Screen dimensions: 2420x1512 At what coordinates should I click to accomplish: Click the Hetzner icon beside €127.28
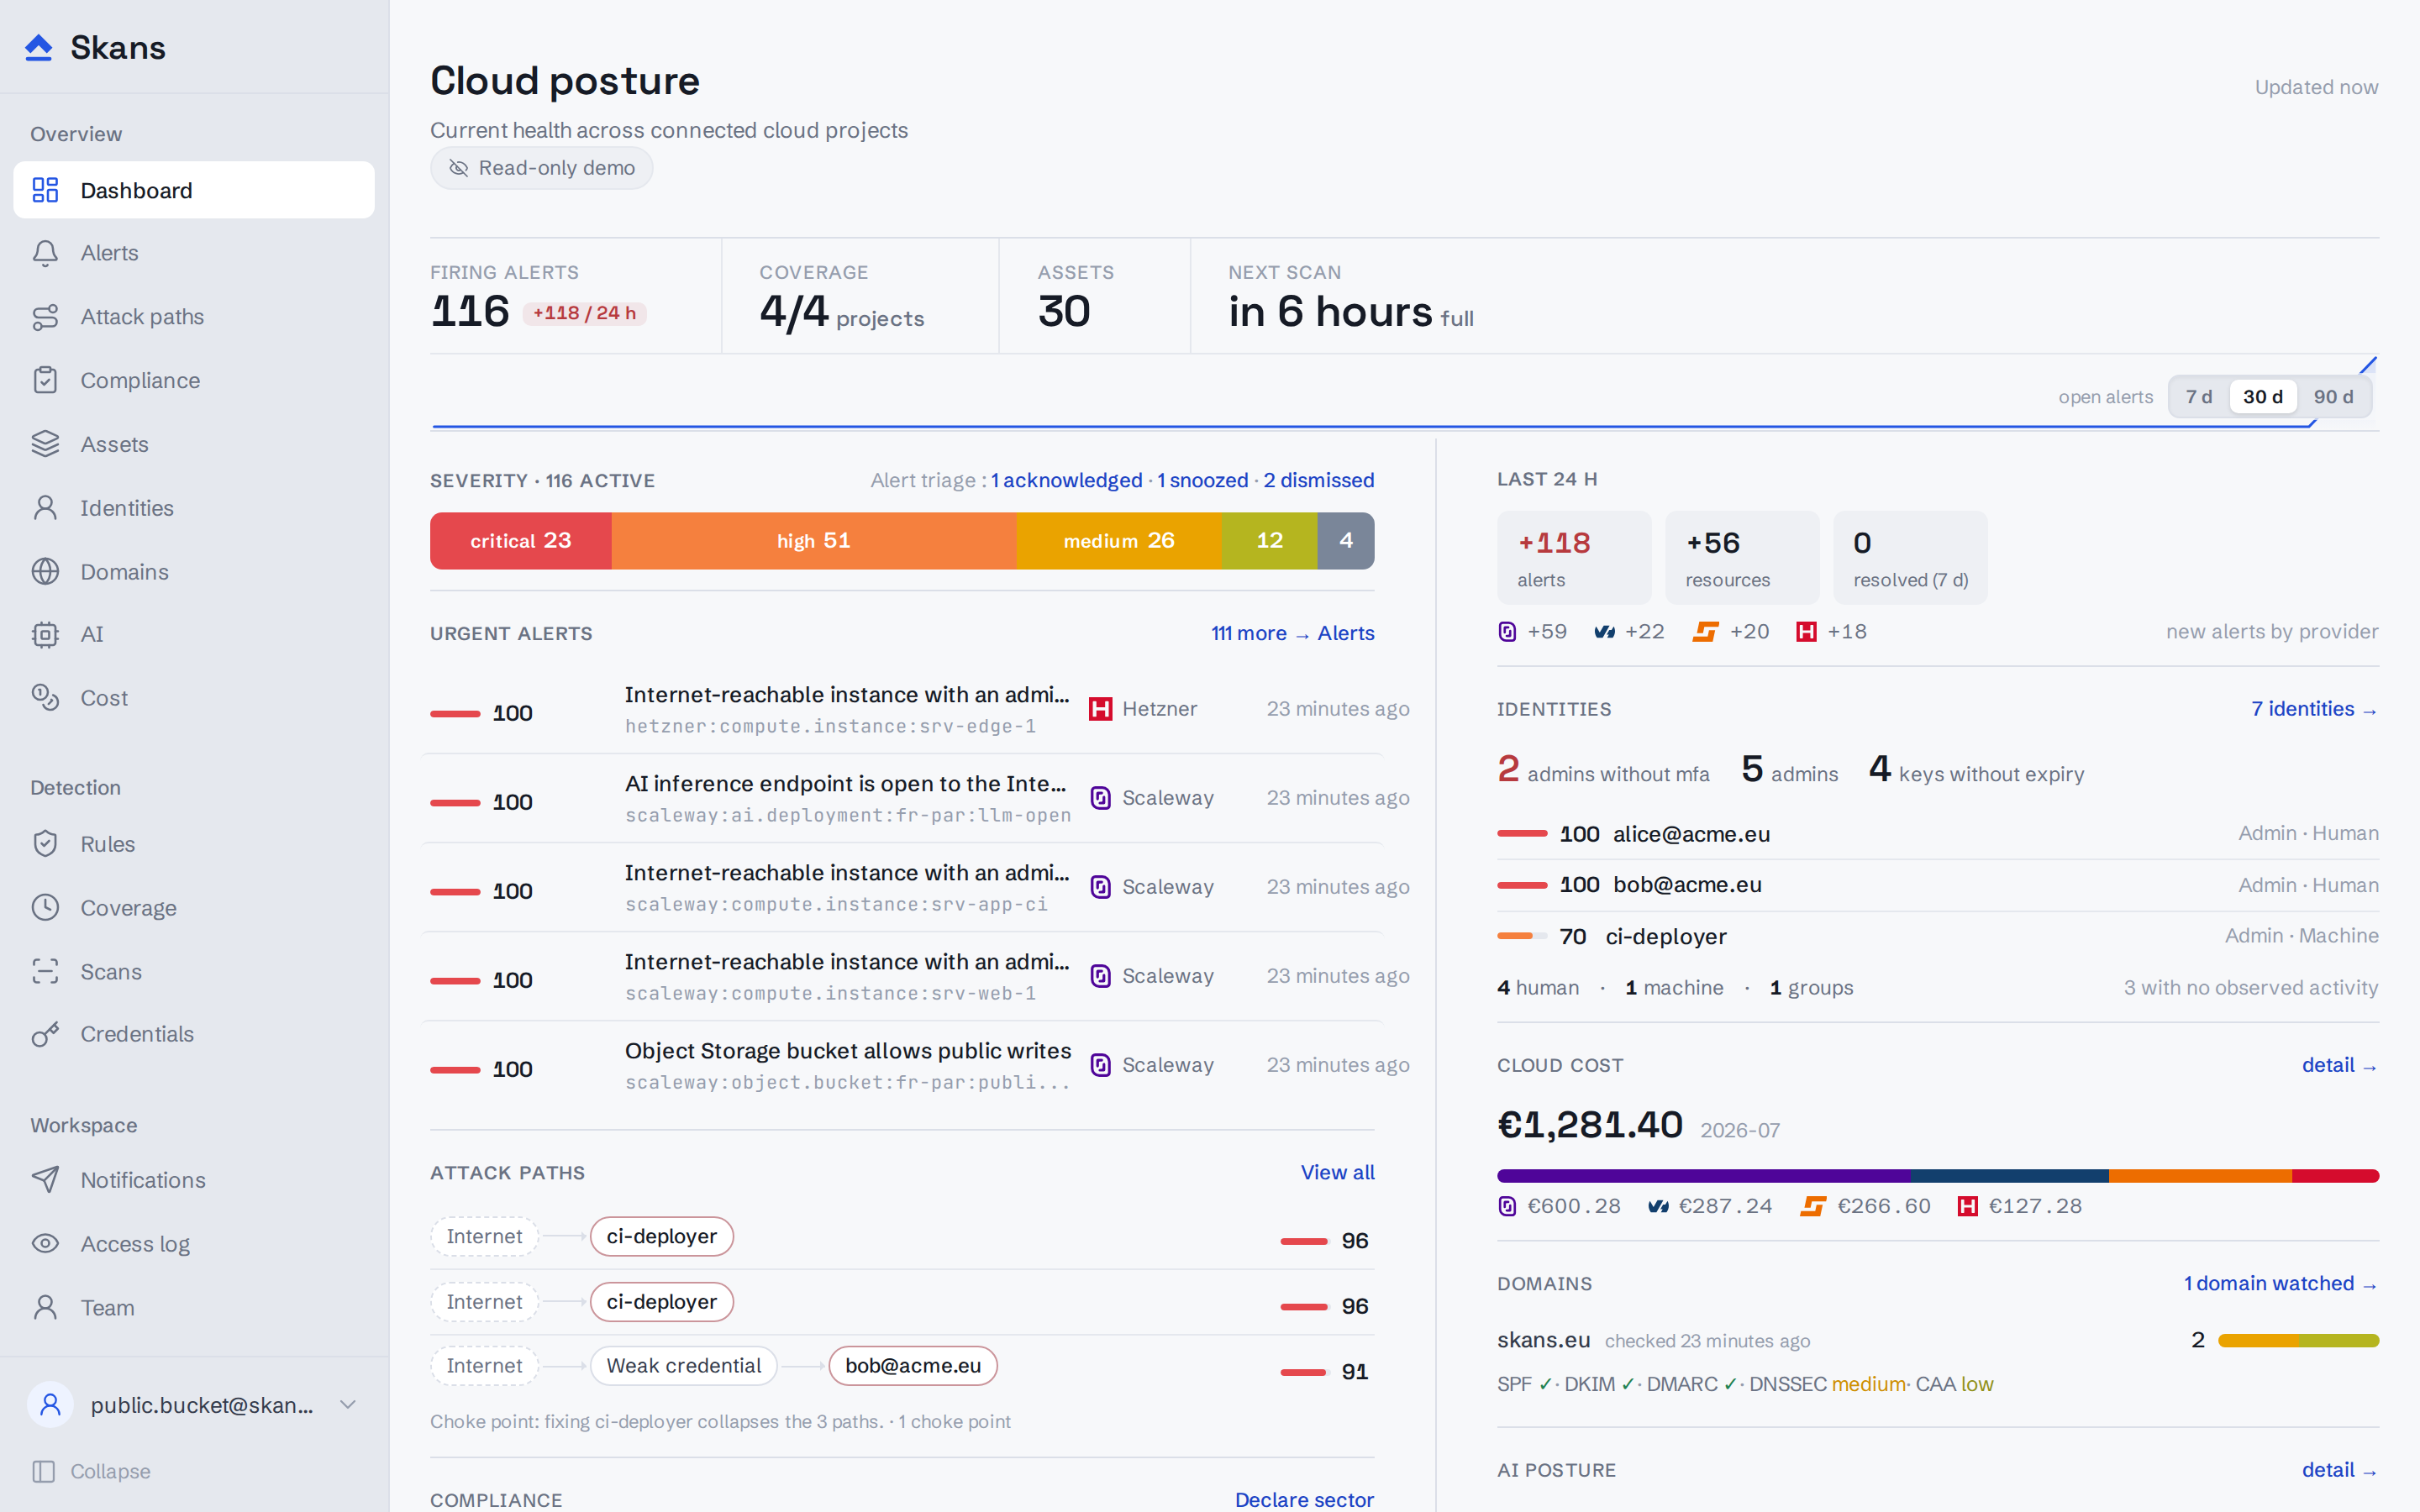click(1967, 1206)
